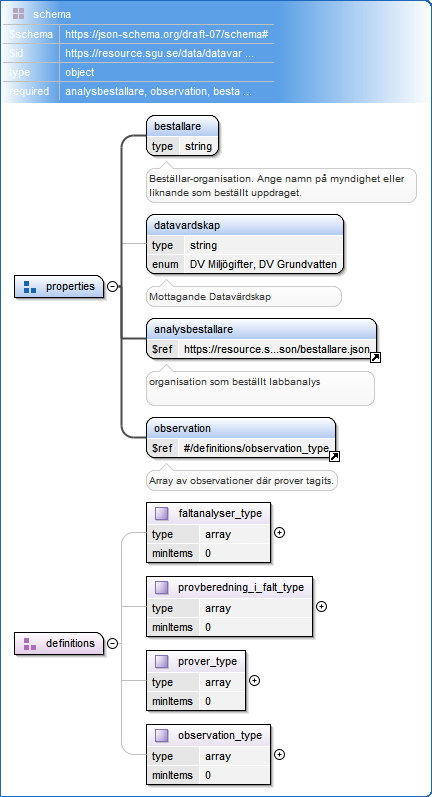Screen dimensions: 432x797
Task: Click the '$ref' key in observation
Action: coord(162,448)
